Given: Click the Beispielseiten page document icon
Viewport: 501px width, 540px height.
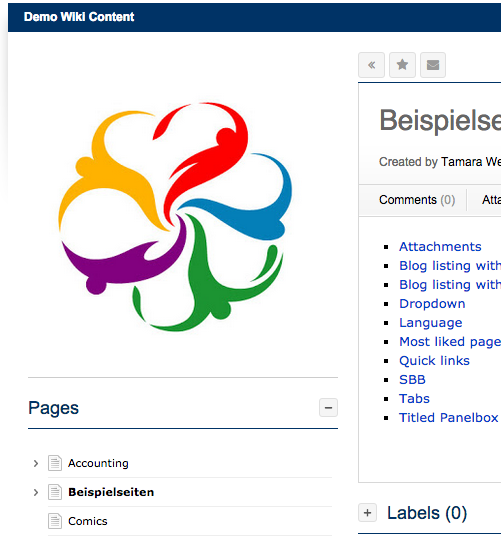Looking at the screenshot, I should point(55,492).
